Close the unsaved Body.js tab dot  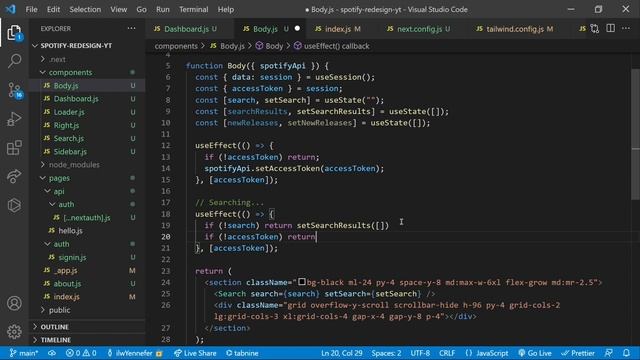pos(297,29)
